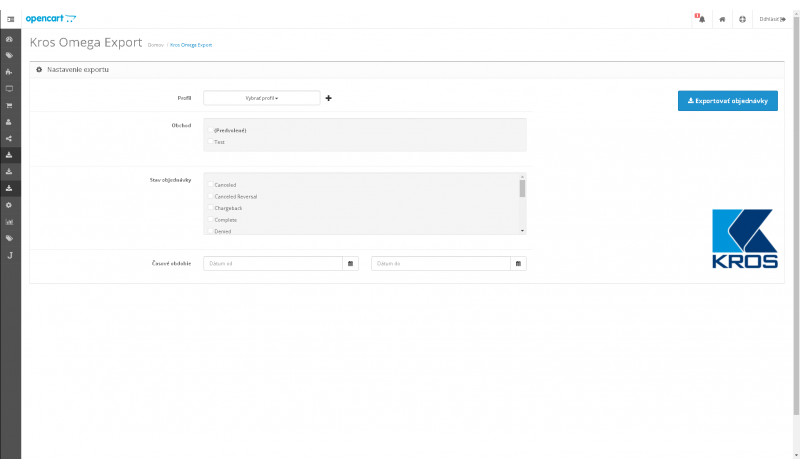The image size is (800, 470).
Task: Click the OpenCart logo
Action: 51,19
